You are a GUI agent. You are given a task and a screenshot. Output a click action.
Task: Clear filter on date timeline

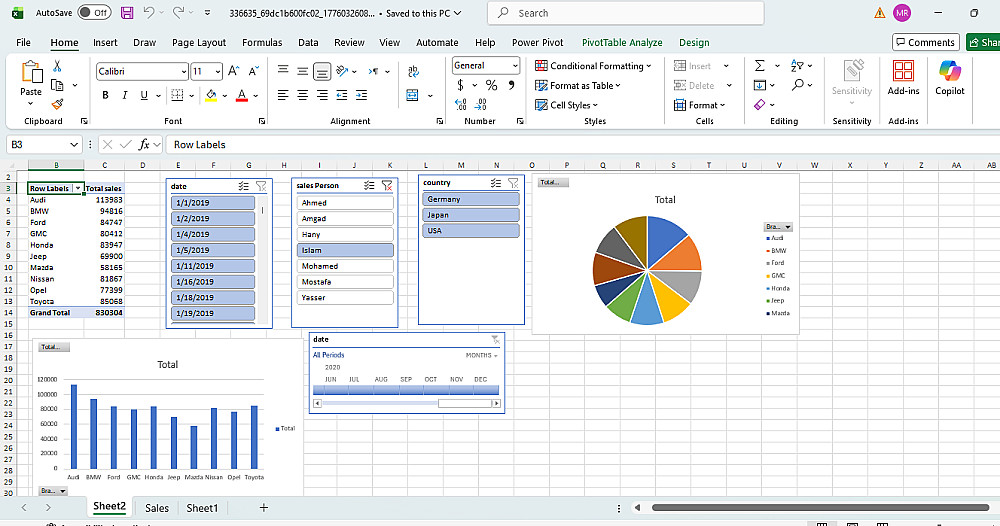coord(495,340)
